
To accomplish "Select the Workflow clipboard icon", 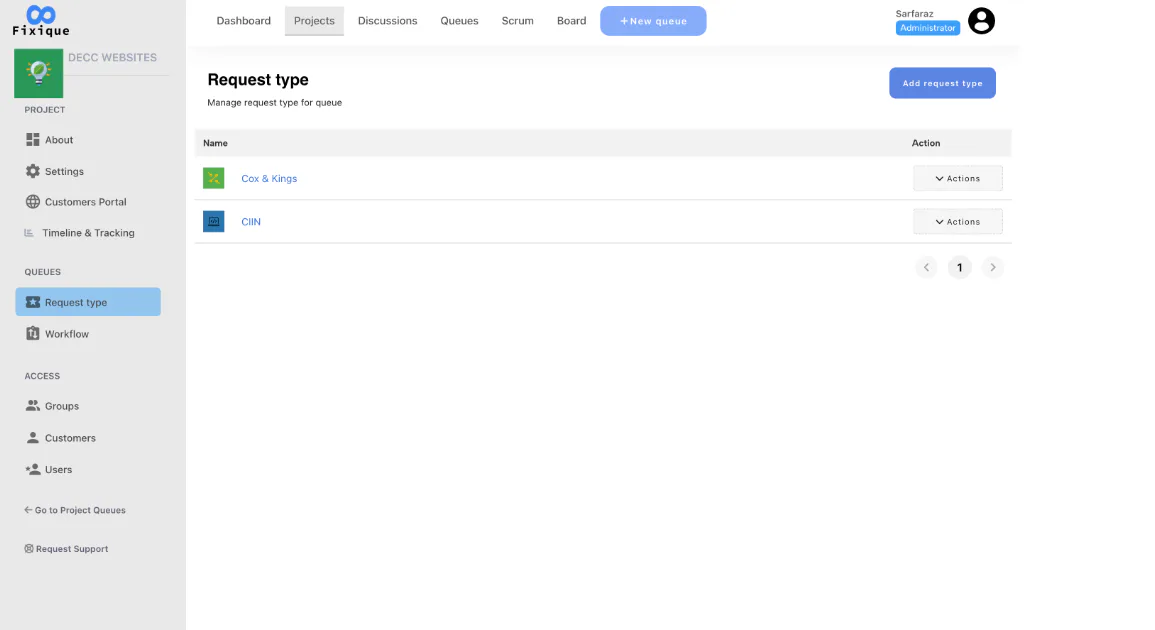I will pyautogui.click(x=32, y=334).
